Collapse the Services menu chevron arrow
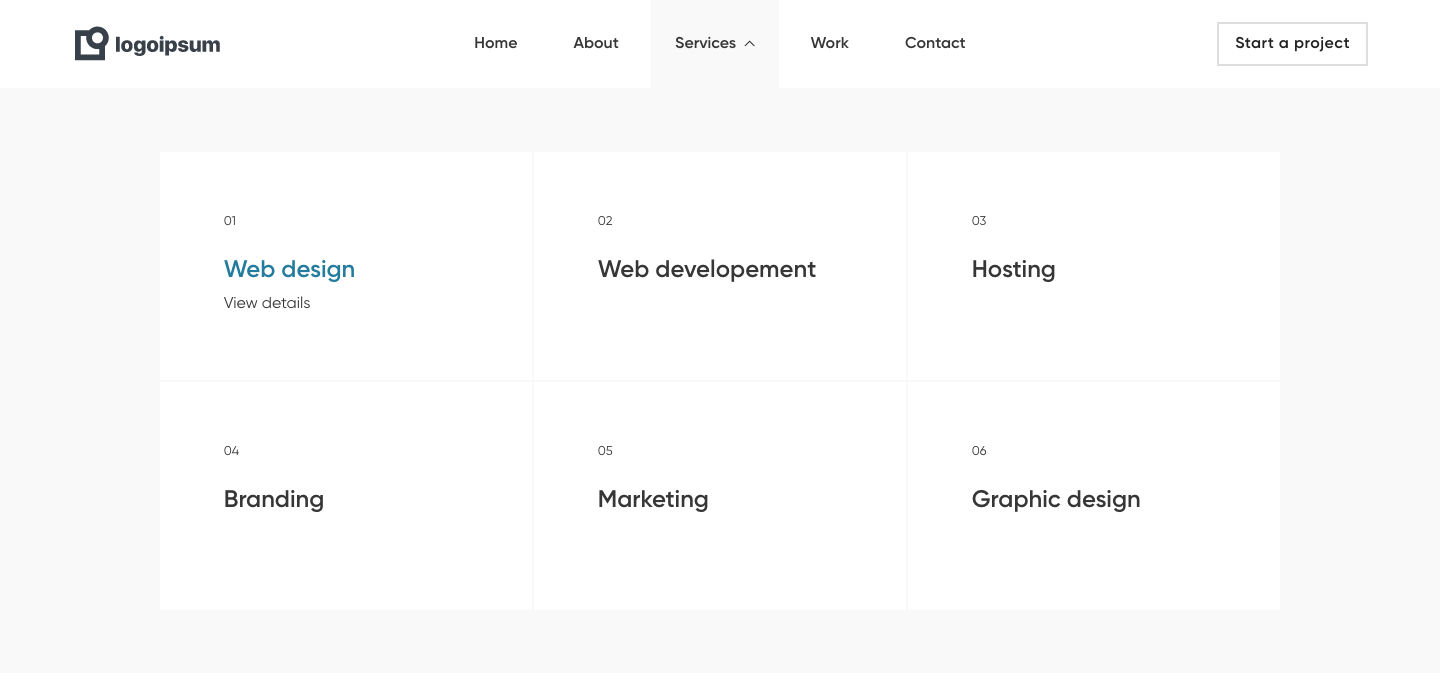Viewport: 1440px width, 673px height. coord(750,44)
